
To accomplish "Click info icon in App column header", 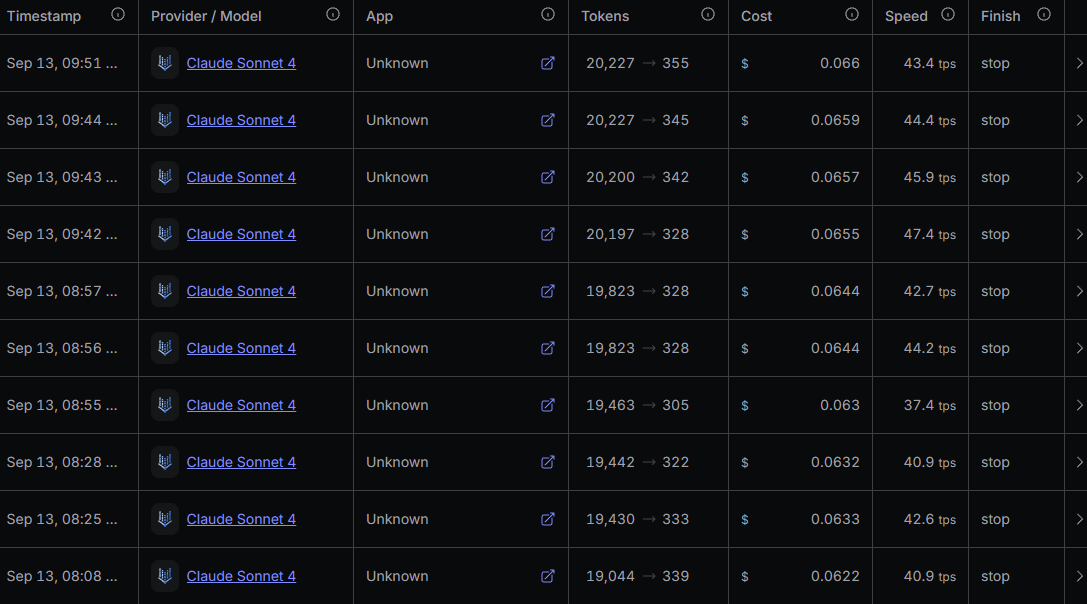I will [x=548, y=15].
